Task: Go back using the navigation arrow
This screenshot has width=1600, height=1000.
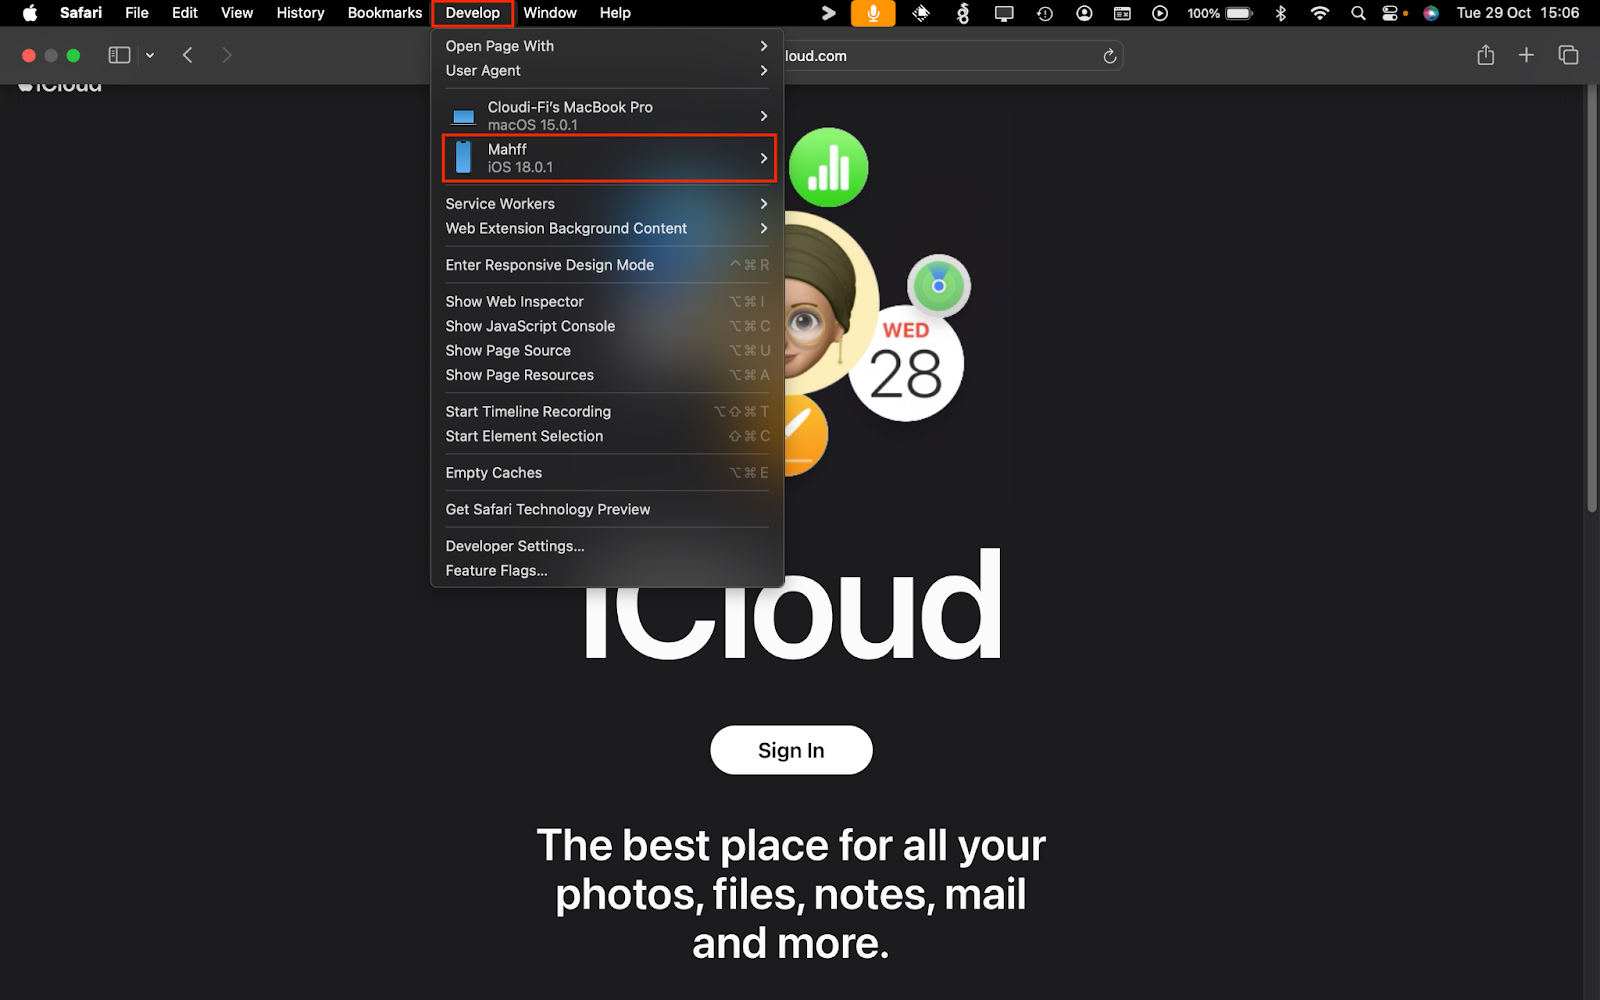Action: tap(187, 55)
